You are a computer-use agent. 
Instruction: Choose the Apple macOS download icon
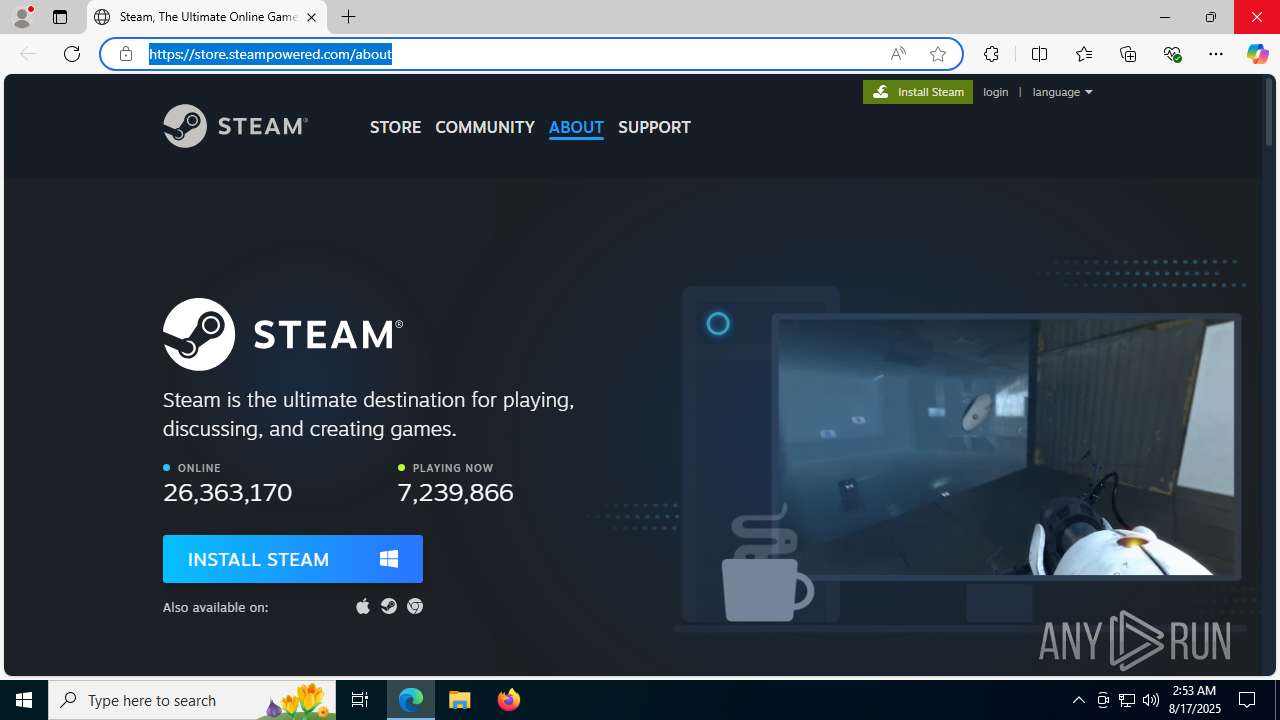(x=363, y=606)
